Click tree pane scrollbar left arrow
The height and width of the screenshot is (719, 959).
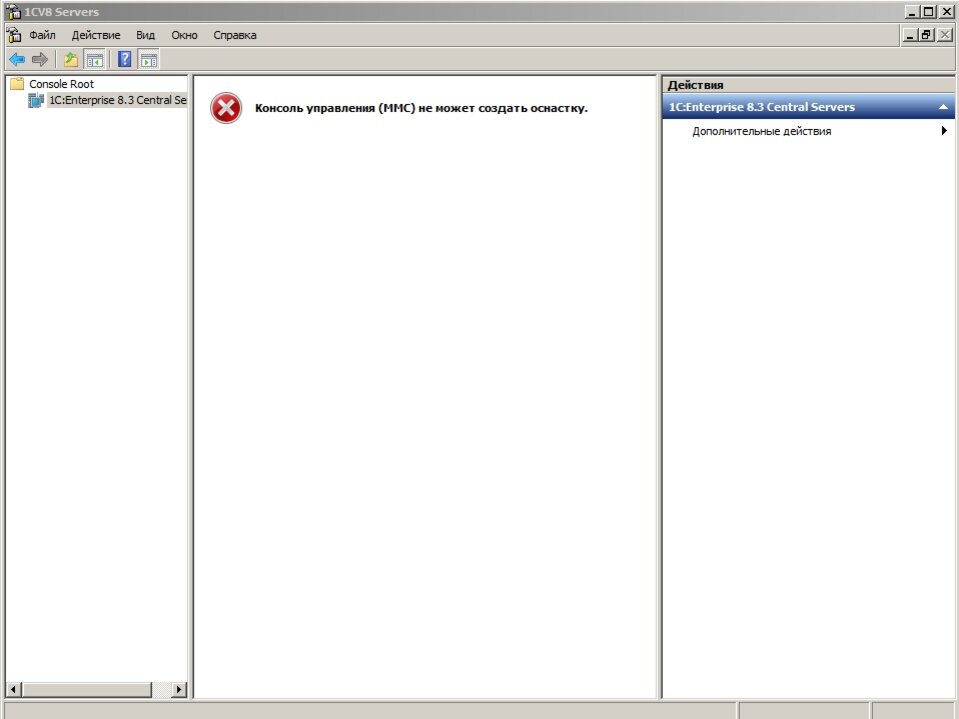pos(13,690)
